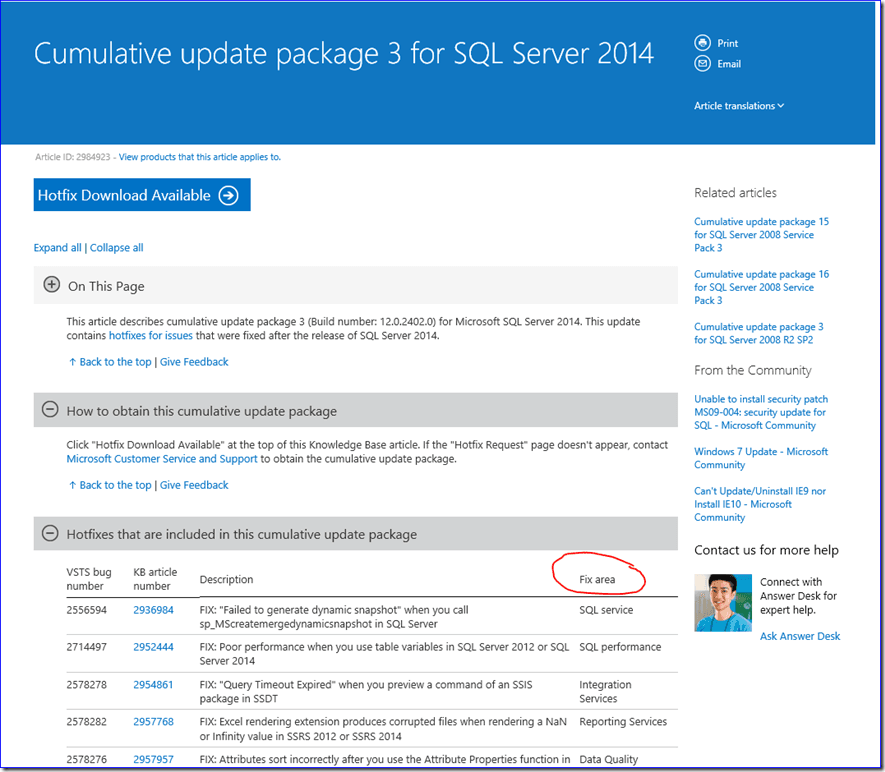Open Windows 7 Update - Microsoft Community link

point(761,458)
